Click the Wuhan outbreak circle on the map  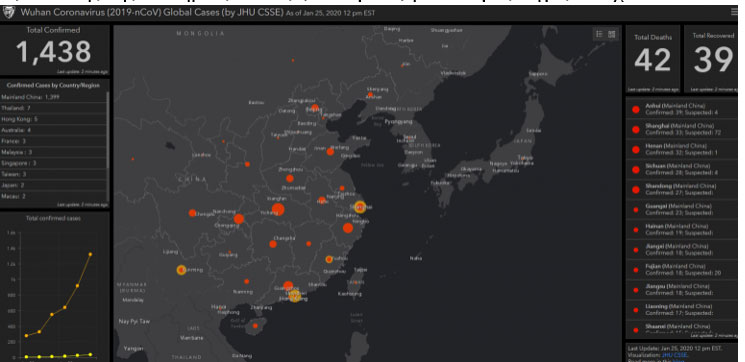coord(278,209)
